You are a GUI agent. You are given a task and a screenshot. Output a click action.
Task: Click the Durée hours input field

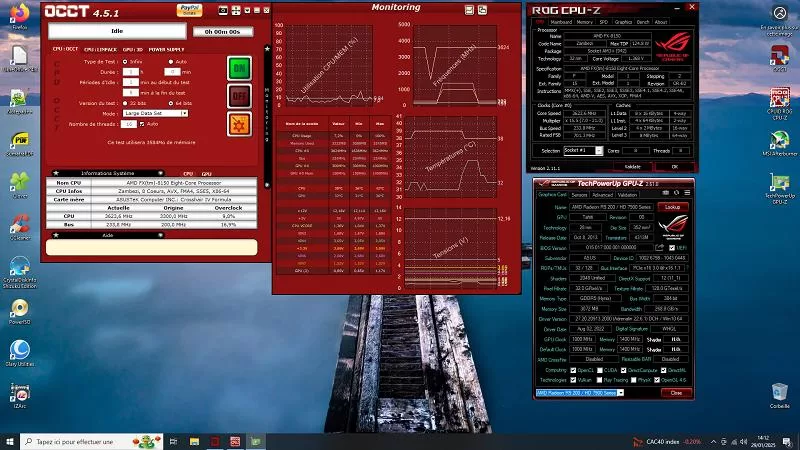(131, 72)
